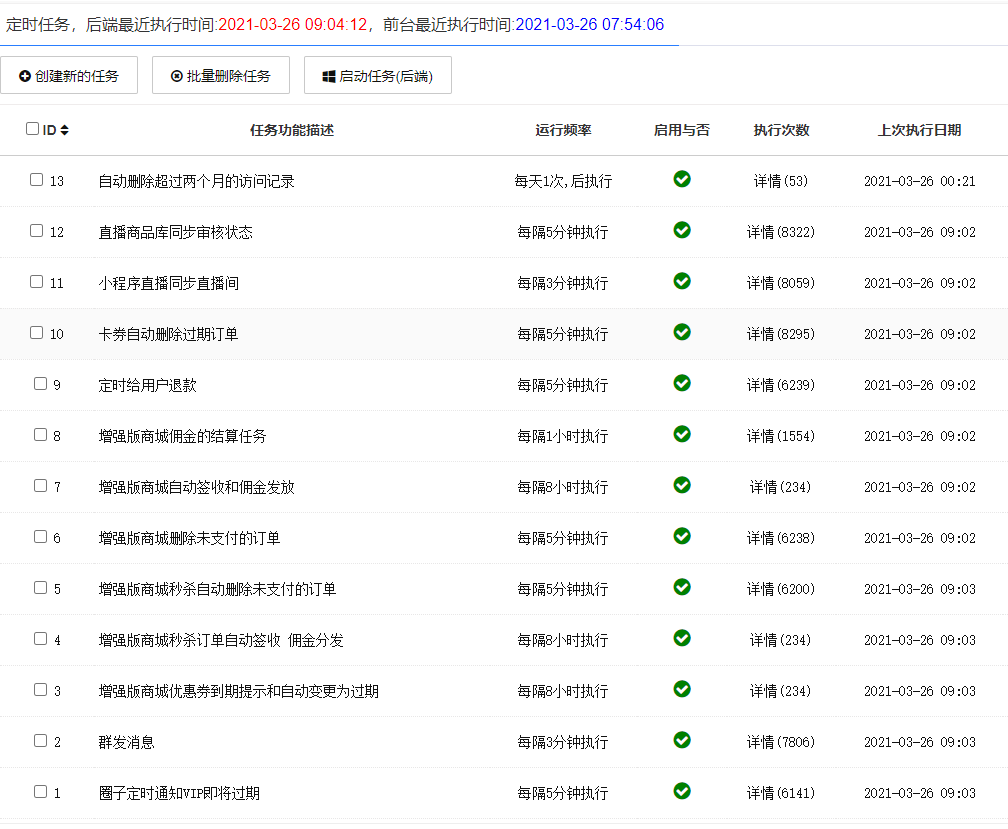Click the 增强版商城删除未支付的订单 description row

point(189,538)
